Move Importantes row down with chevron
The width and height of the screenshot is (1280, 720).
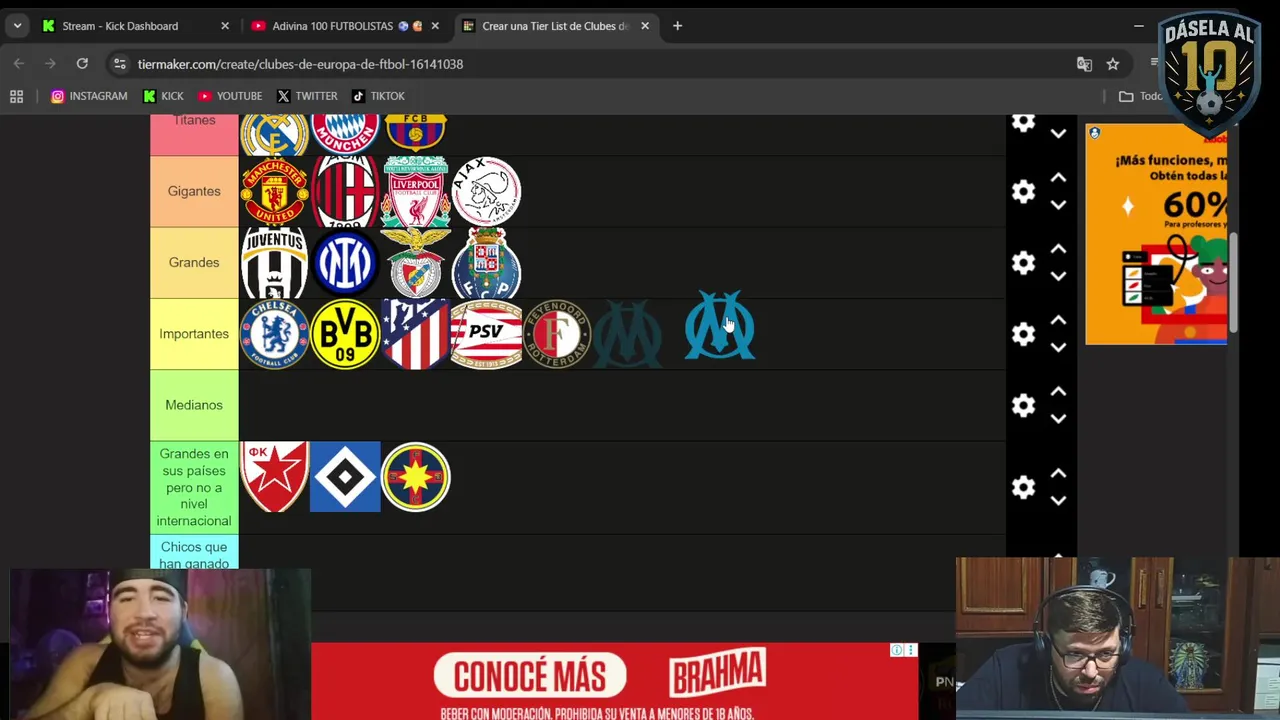[x=1058, y=348]
